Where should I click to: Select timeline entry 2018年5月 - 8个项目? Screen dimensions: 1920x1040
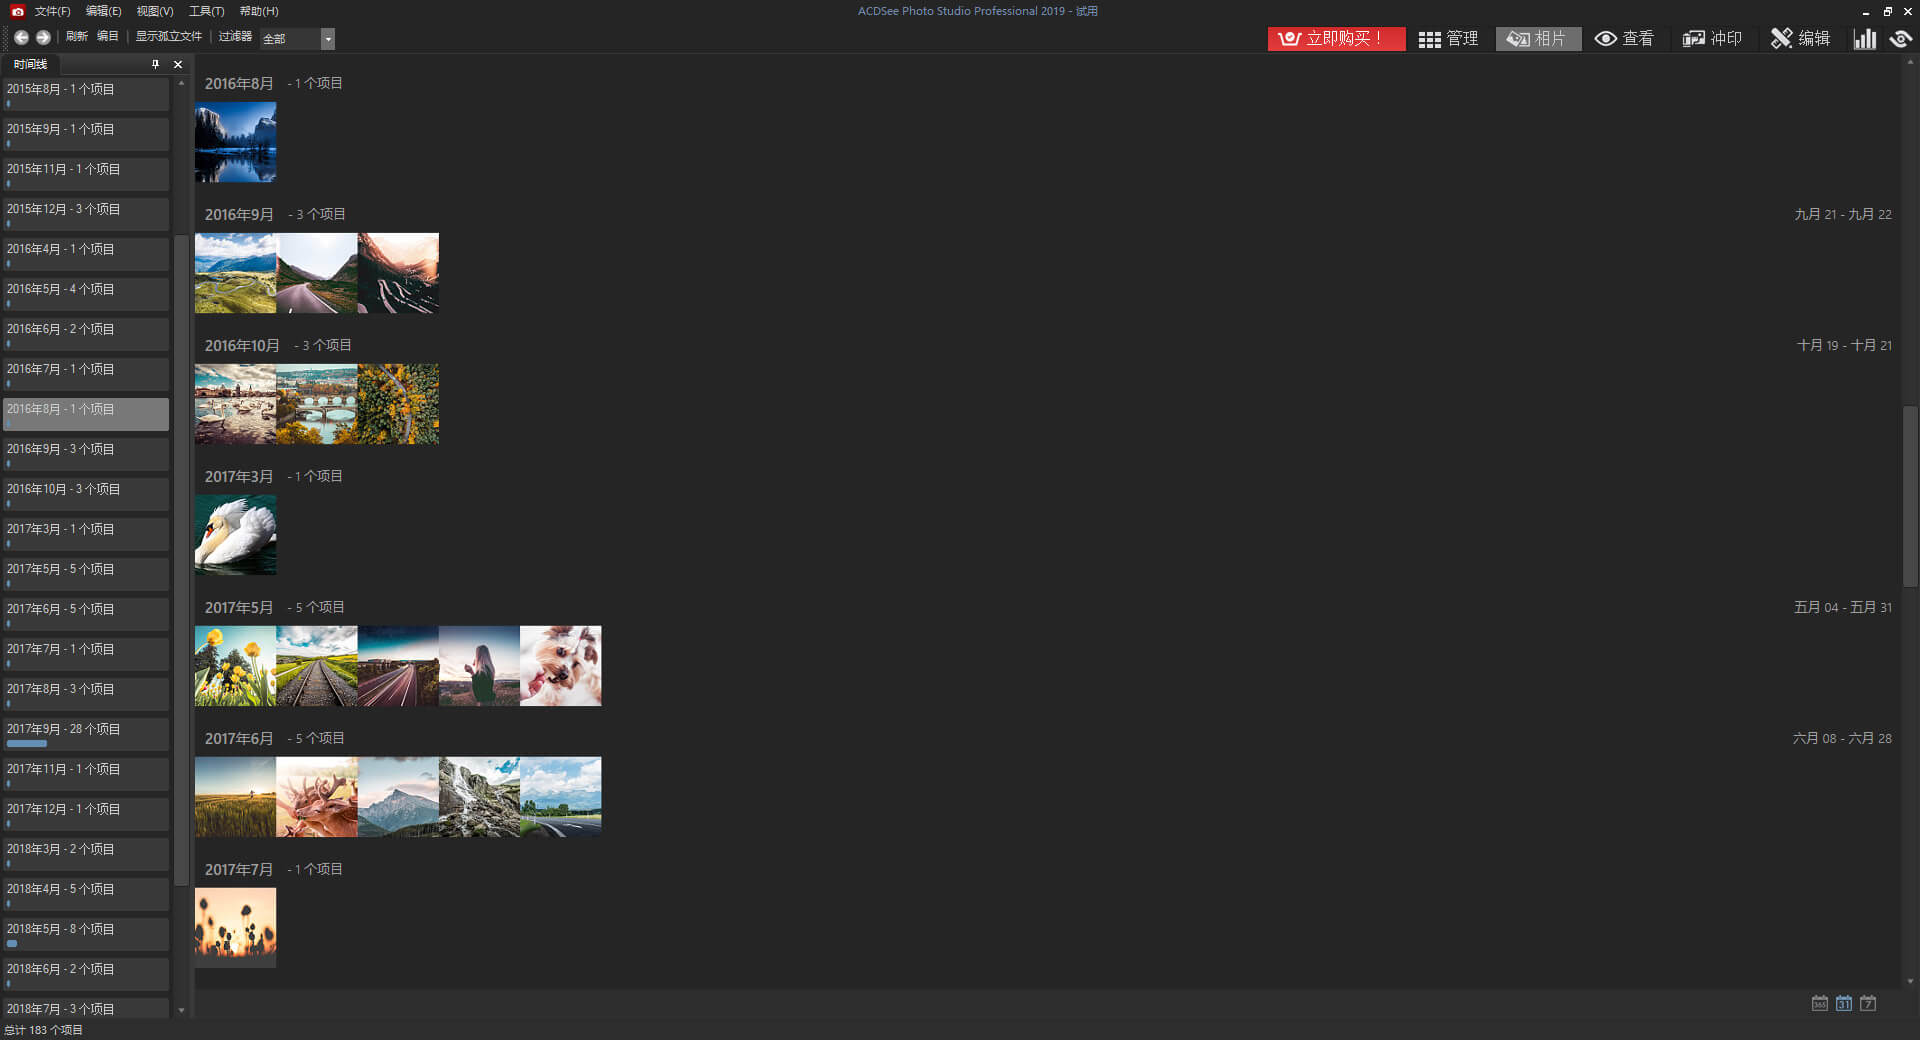pos(86,934)
